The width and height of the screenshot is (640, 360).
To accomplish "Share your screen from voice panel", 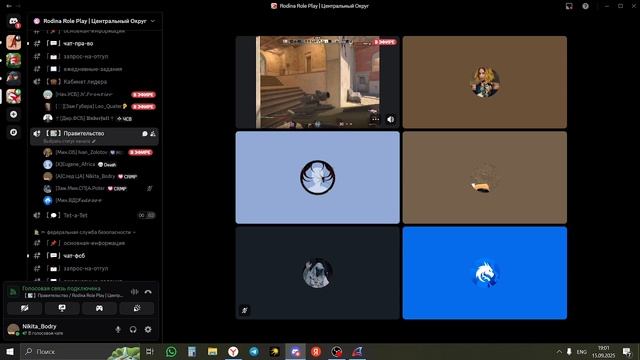I will (62, 308).
